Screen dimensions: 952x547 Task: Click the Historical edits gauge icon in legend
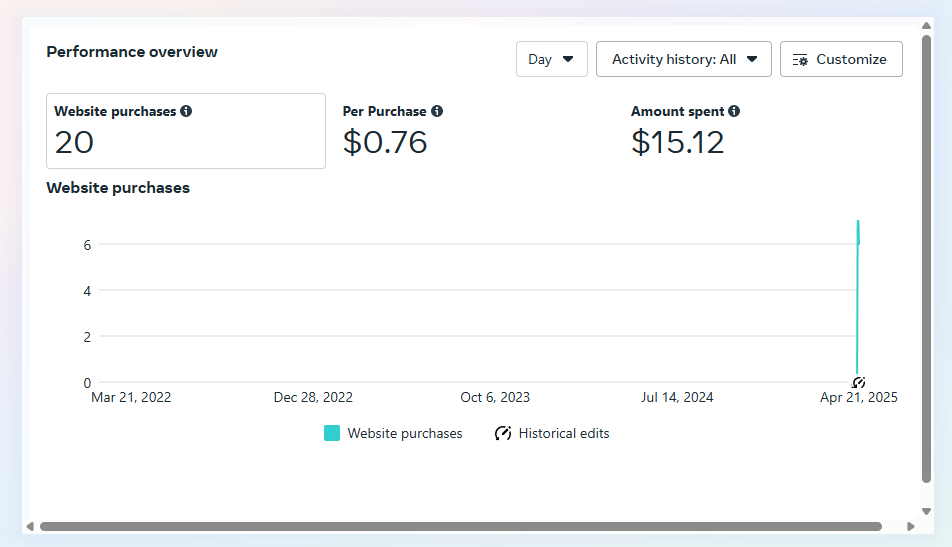point(503,434)
